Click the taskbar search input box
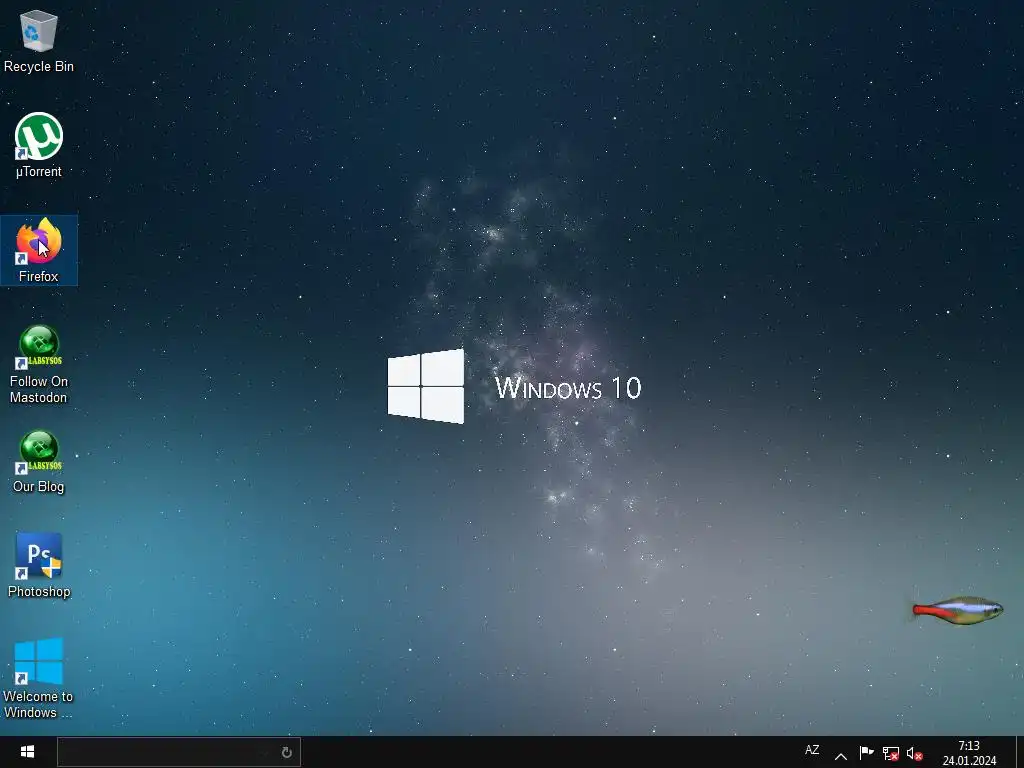 pyautogui.click(x=178, y=752)
